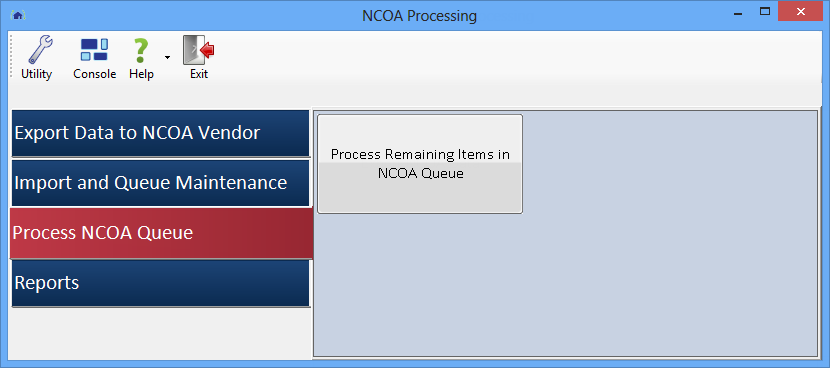Select the Process NCOA Queue section

pos(161,233)
